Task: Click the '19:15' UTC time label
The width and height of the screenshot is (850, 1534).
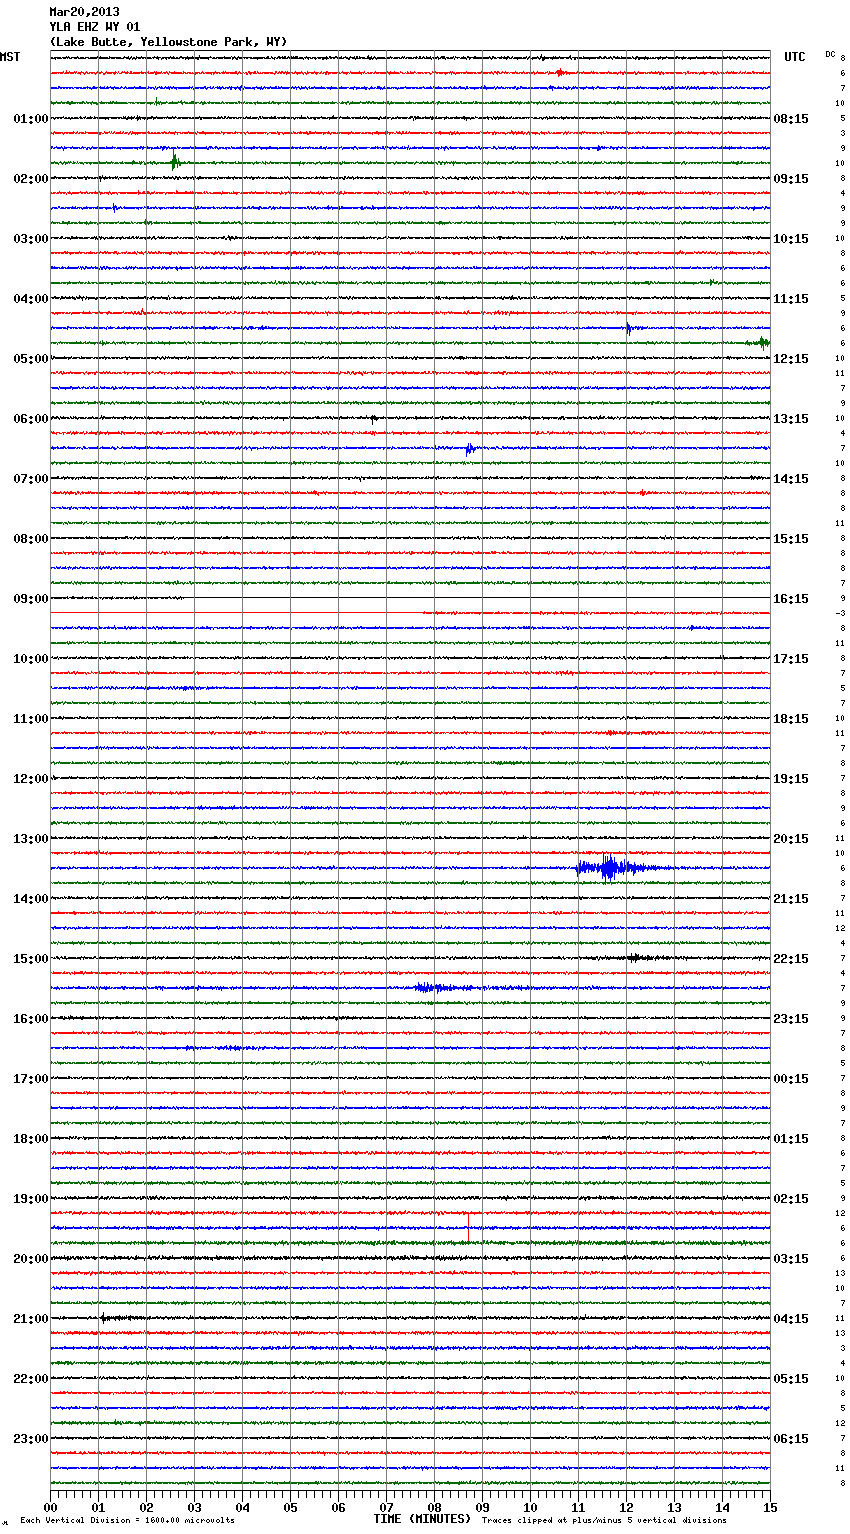Action: point(791,779)
